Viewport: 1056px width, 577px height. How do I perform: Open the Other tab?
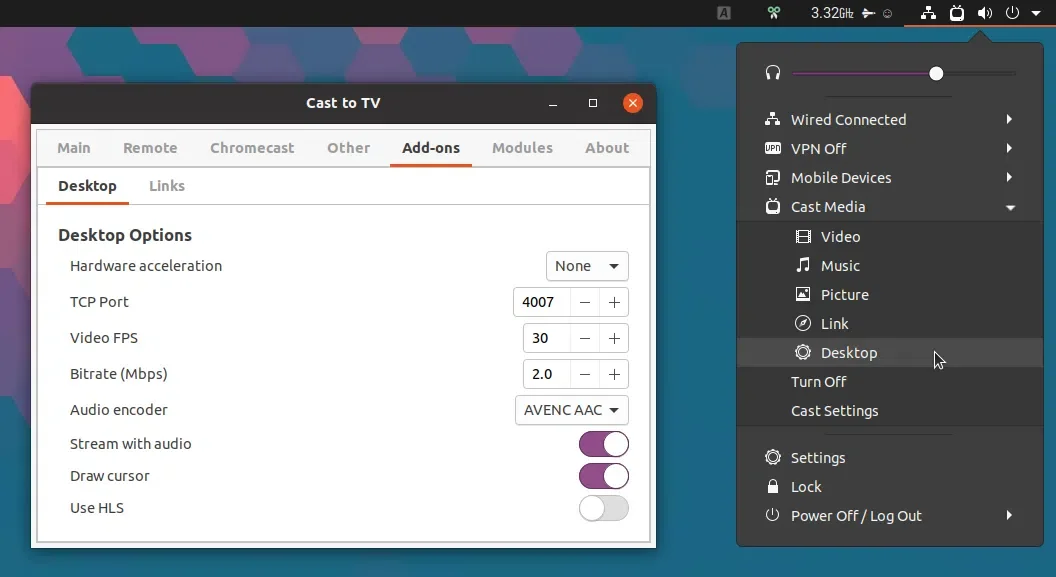pos(348,147)
